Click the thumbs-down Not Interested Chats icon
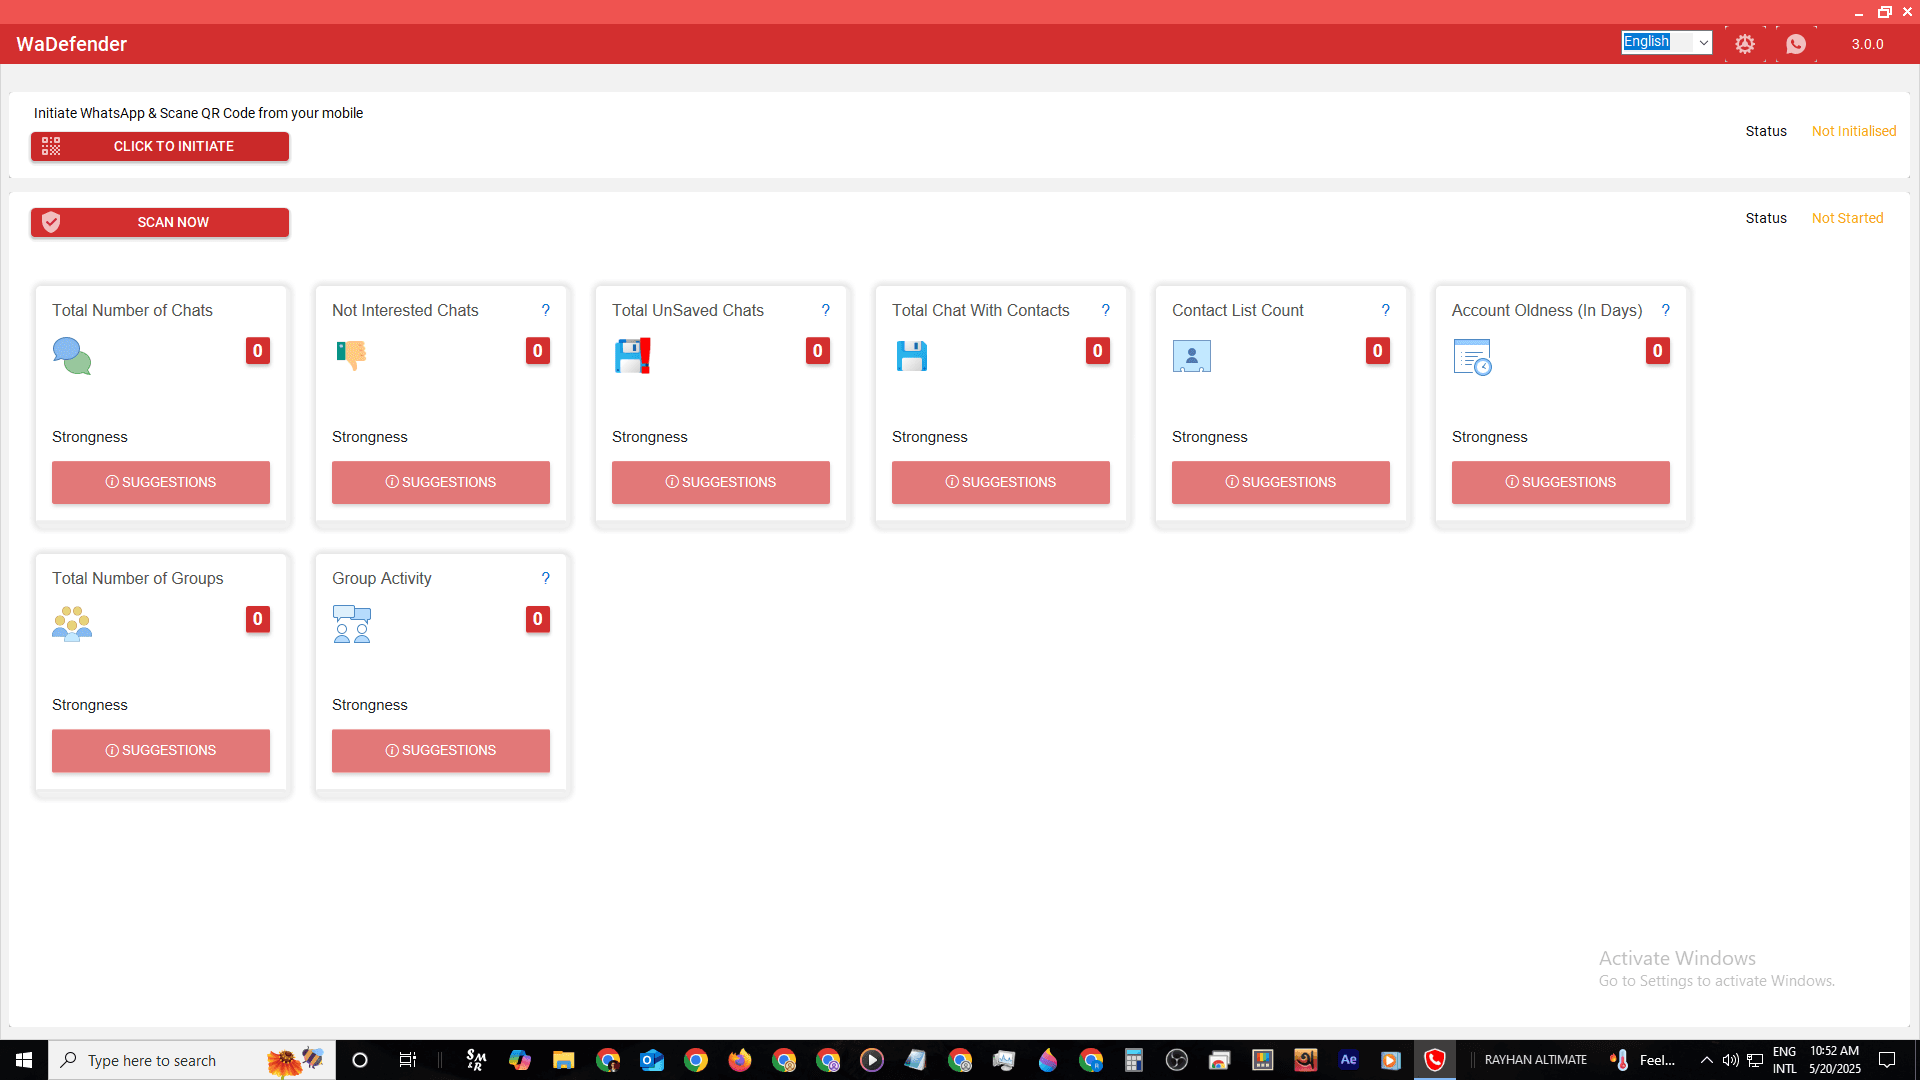Viewport: 1920px width, 1080px height. click(352, 355)
